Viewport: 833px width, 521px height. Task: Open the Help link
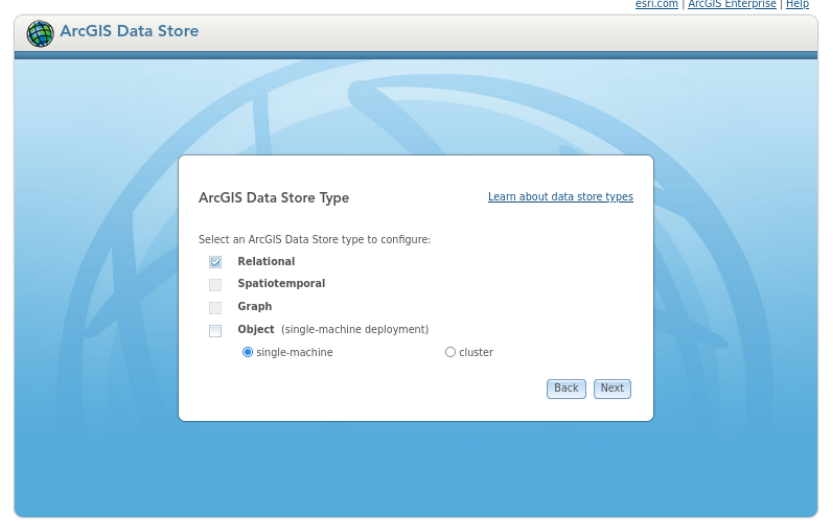797,4
